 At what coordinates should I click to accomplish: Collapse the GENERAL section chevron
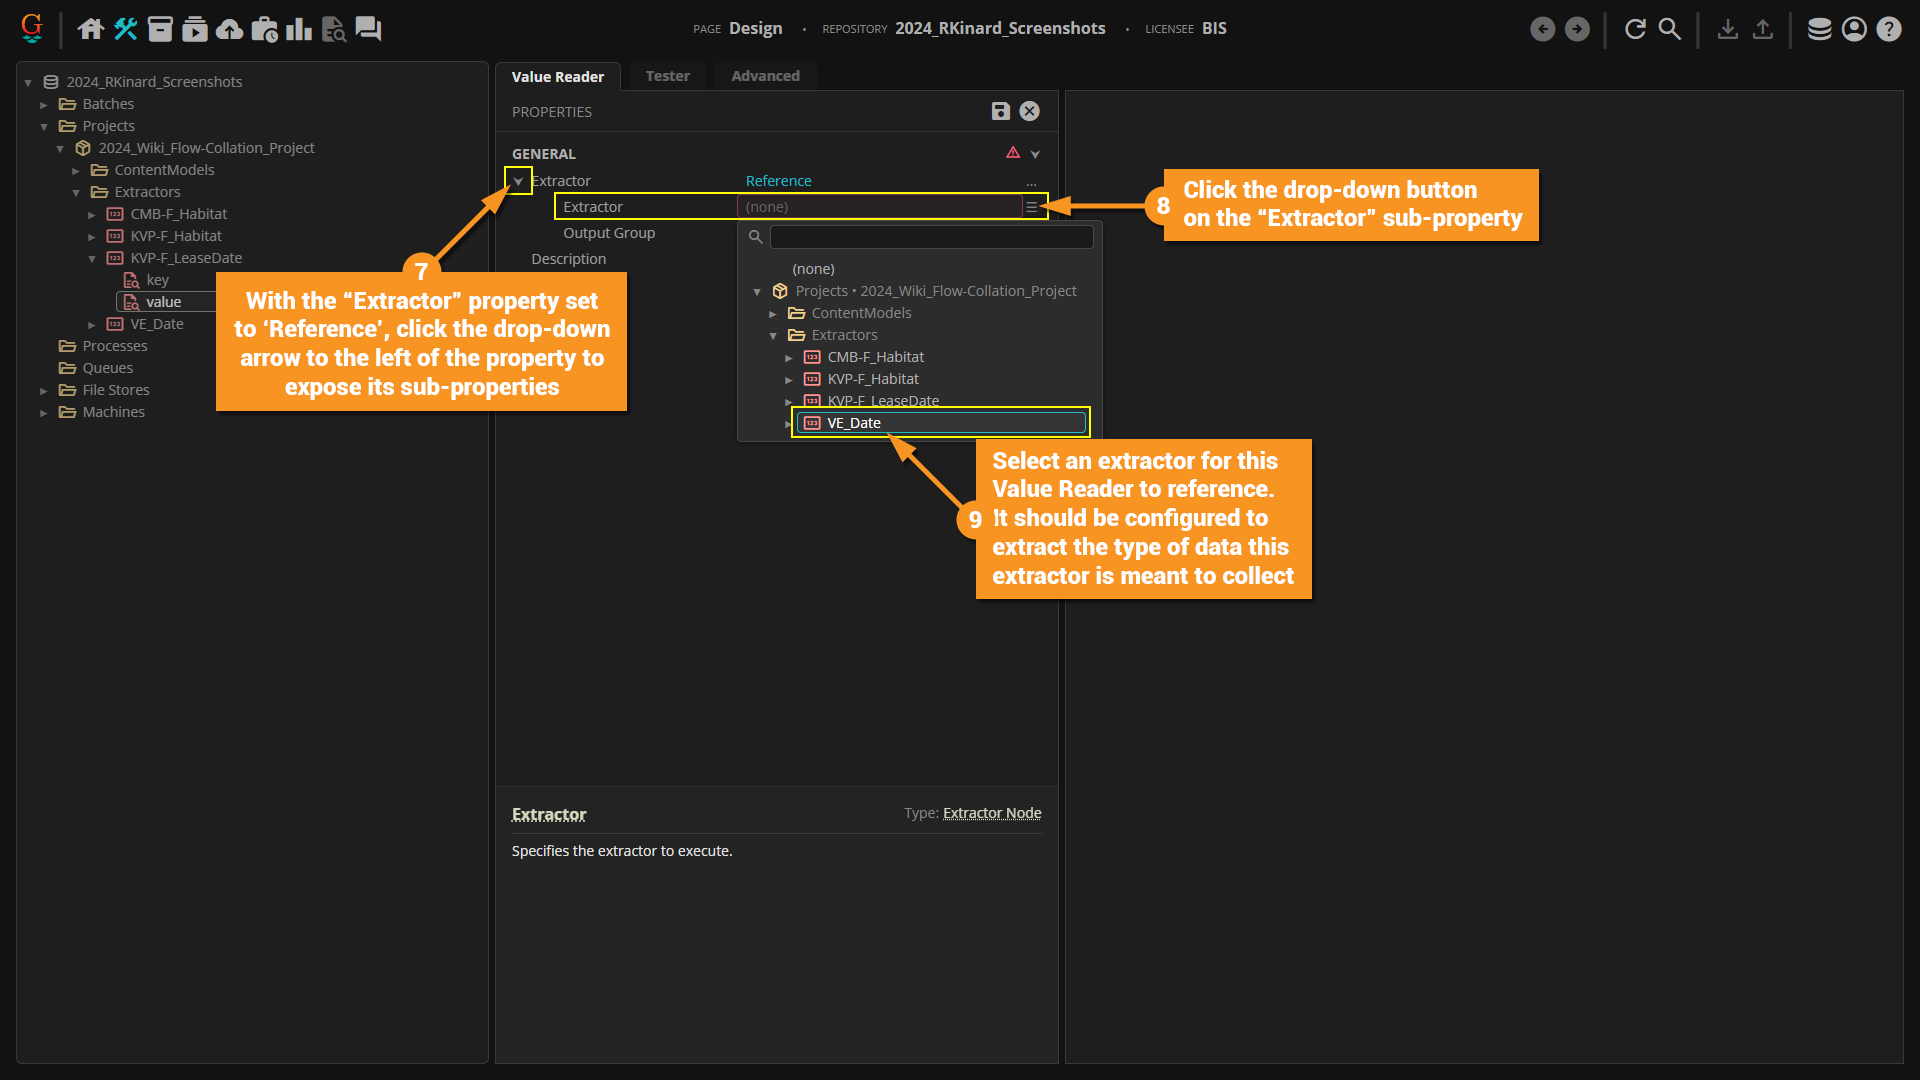click(x=1035, y=154)
